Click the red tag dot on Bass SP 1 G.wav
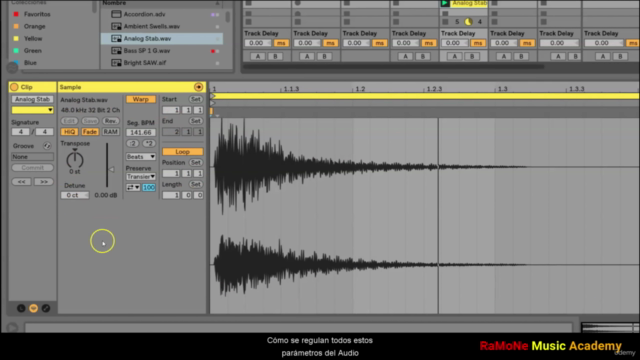The width and height of the screenshot is (640, 360). [213, 51]
